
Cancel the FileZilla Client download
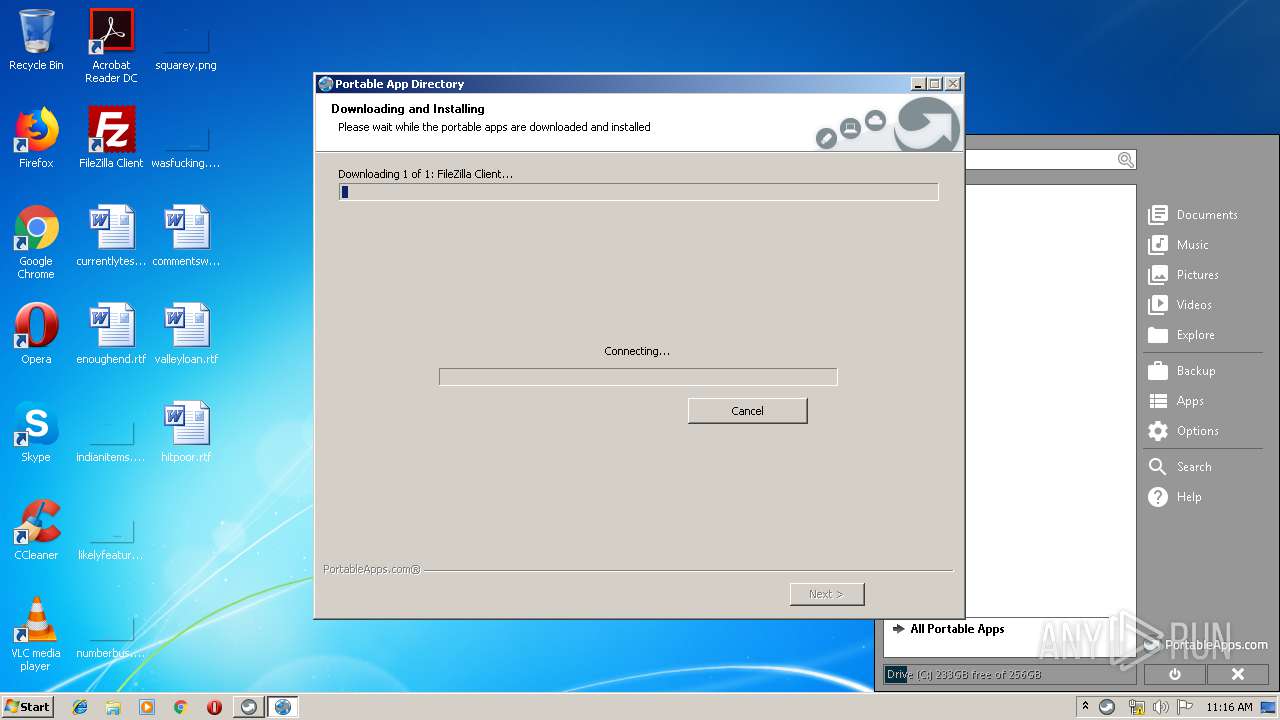(747, 411)
